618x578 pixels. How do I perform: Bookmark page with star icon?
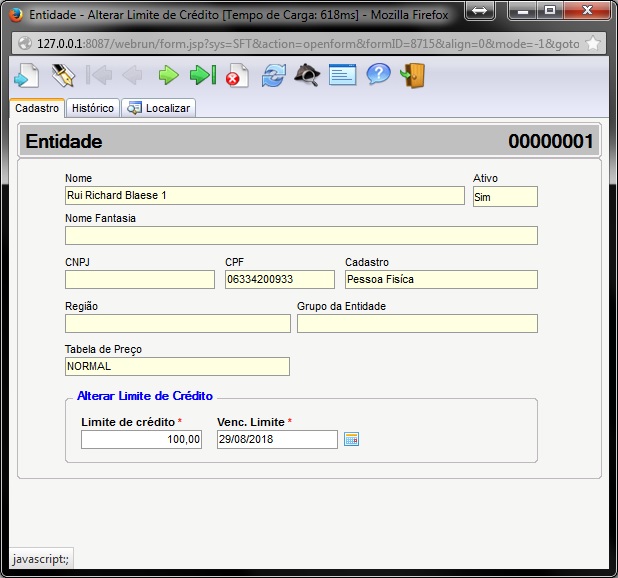[593, 43]
